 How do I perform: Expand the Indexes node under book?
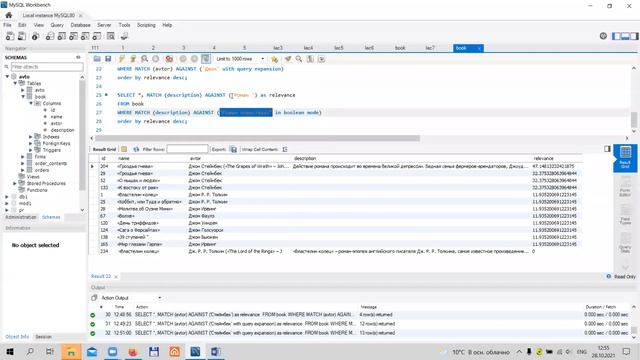tap(31, 137)
